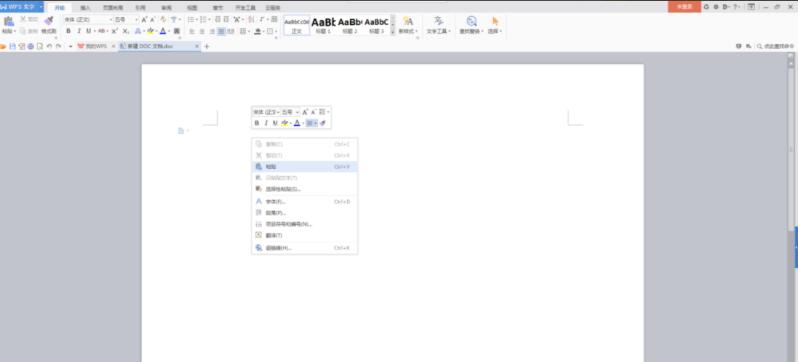
Task: Click the orange login button
Action: coord(685,7)
